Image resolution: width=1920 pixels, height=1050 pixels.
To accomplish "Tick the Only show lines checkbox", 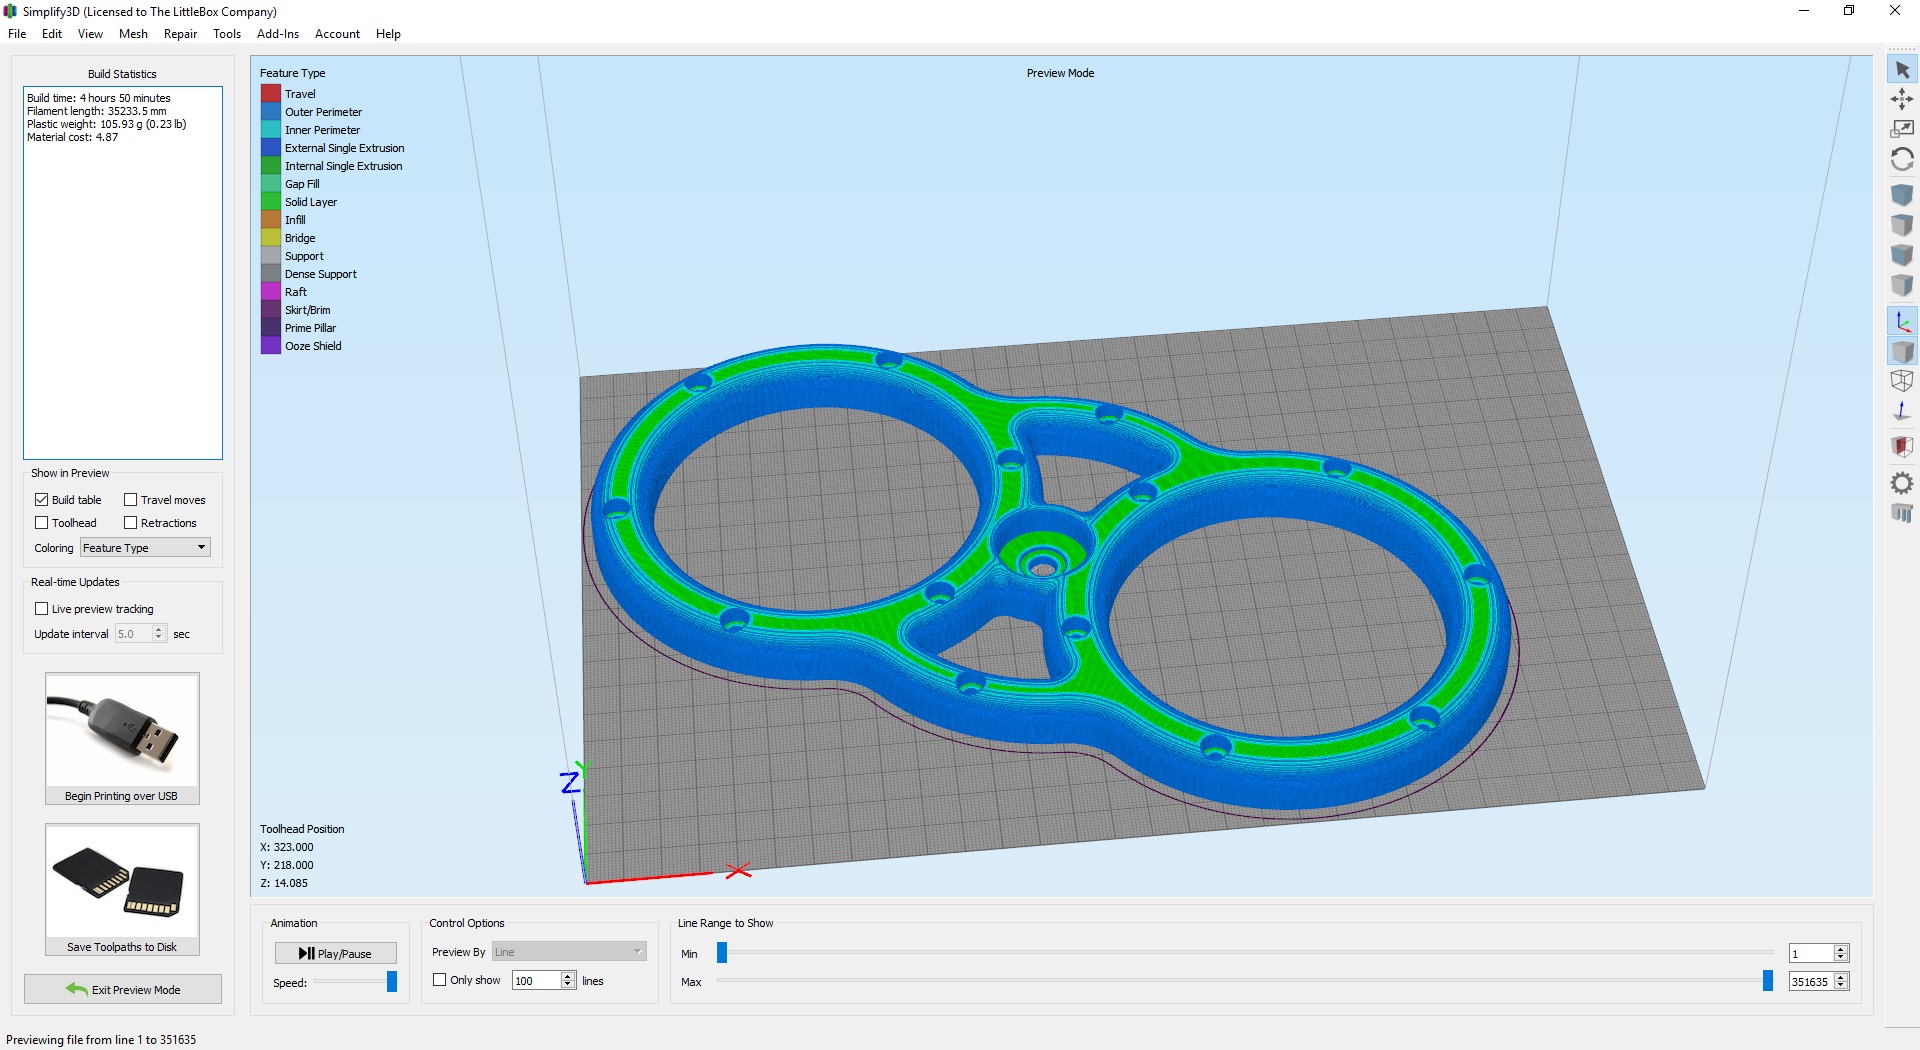I will pyautogui.click(x=439, y=980).
